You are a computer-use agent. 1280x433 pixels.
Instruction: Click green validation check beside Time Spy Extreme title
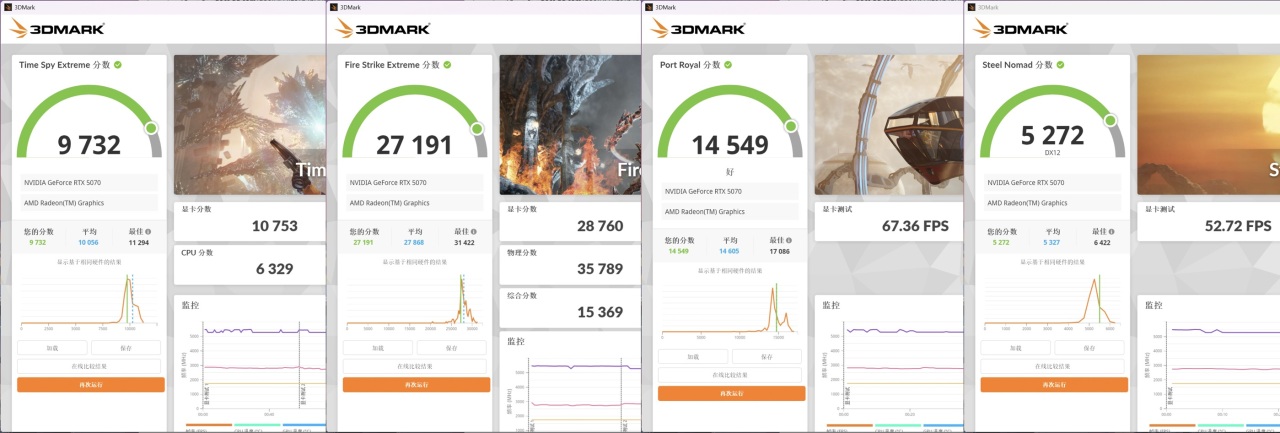[118, 65]
